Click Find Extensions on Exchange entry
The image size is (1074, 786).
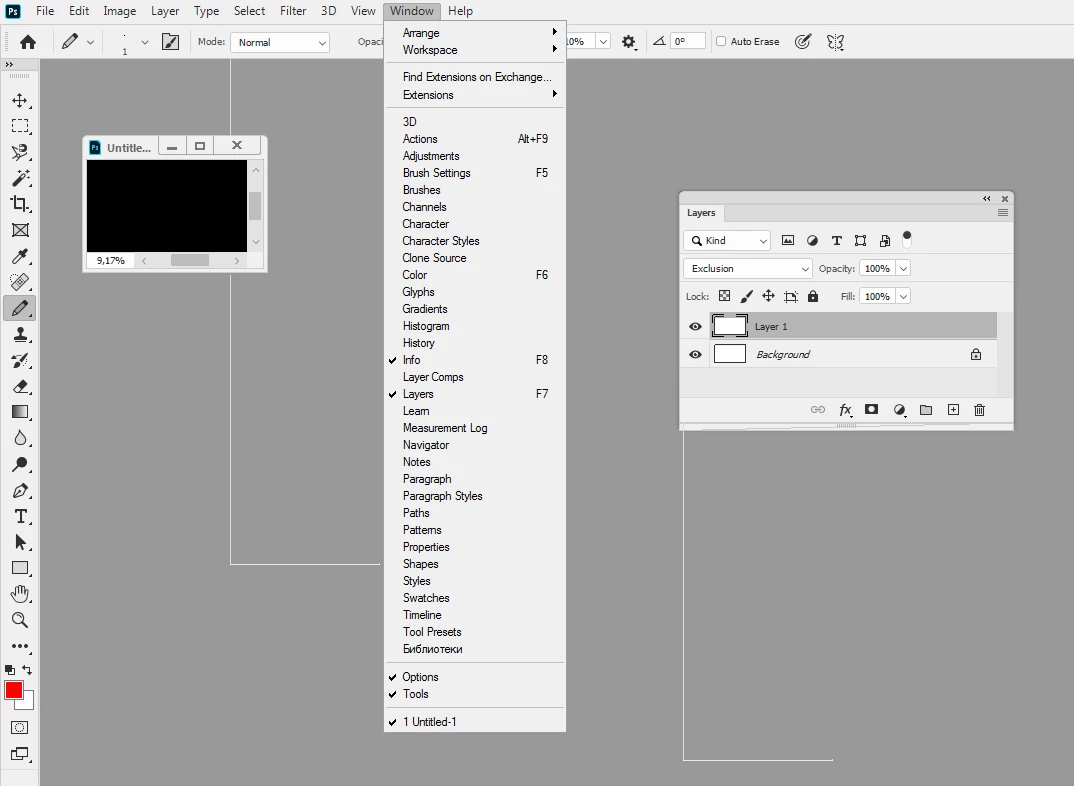click(x=475, y=77)
